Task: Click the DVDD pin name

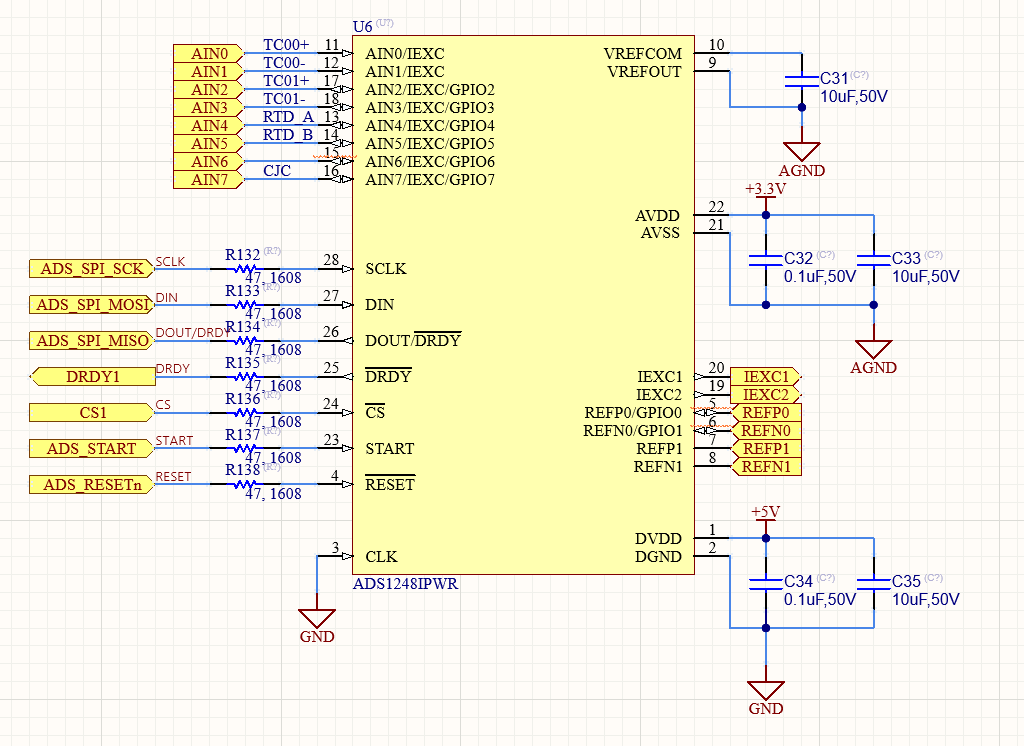Action: 658,539
